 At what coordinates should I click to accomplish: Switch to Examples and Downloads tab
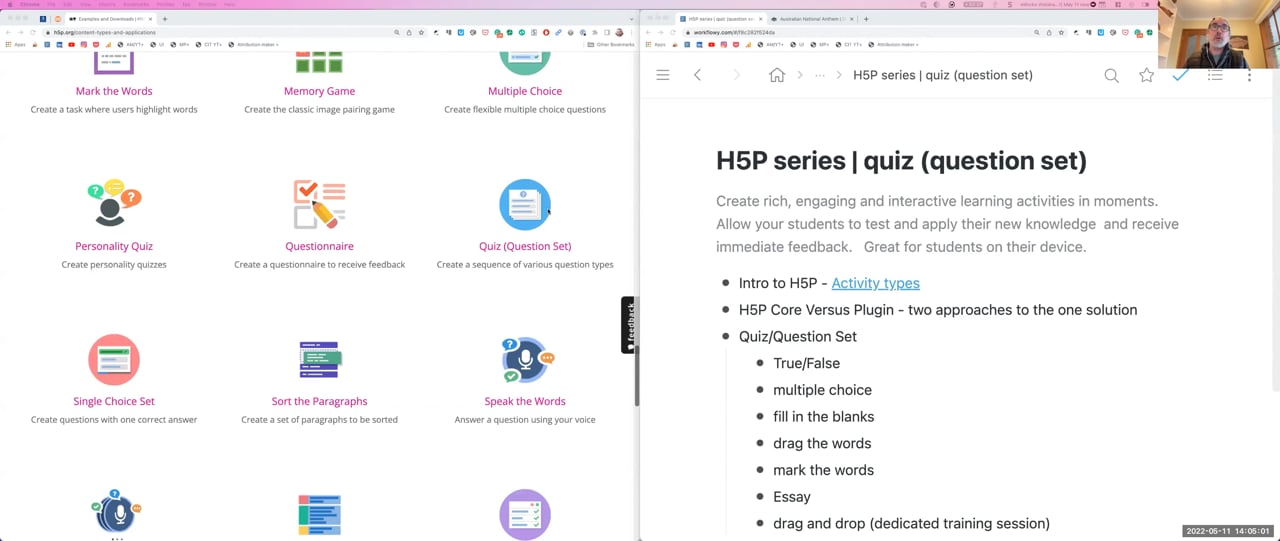tap(112, 19)
